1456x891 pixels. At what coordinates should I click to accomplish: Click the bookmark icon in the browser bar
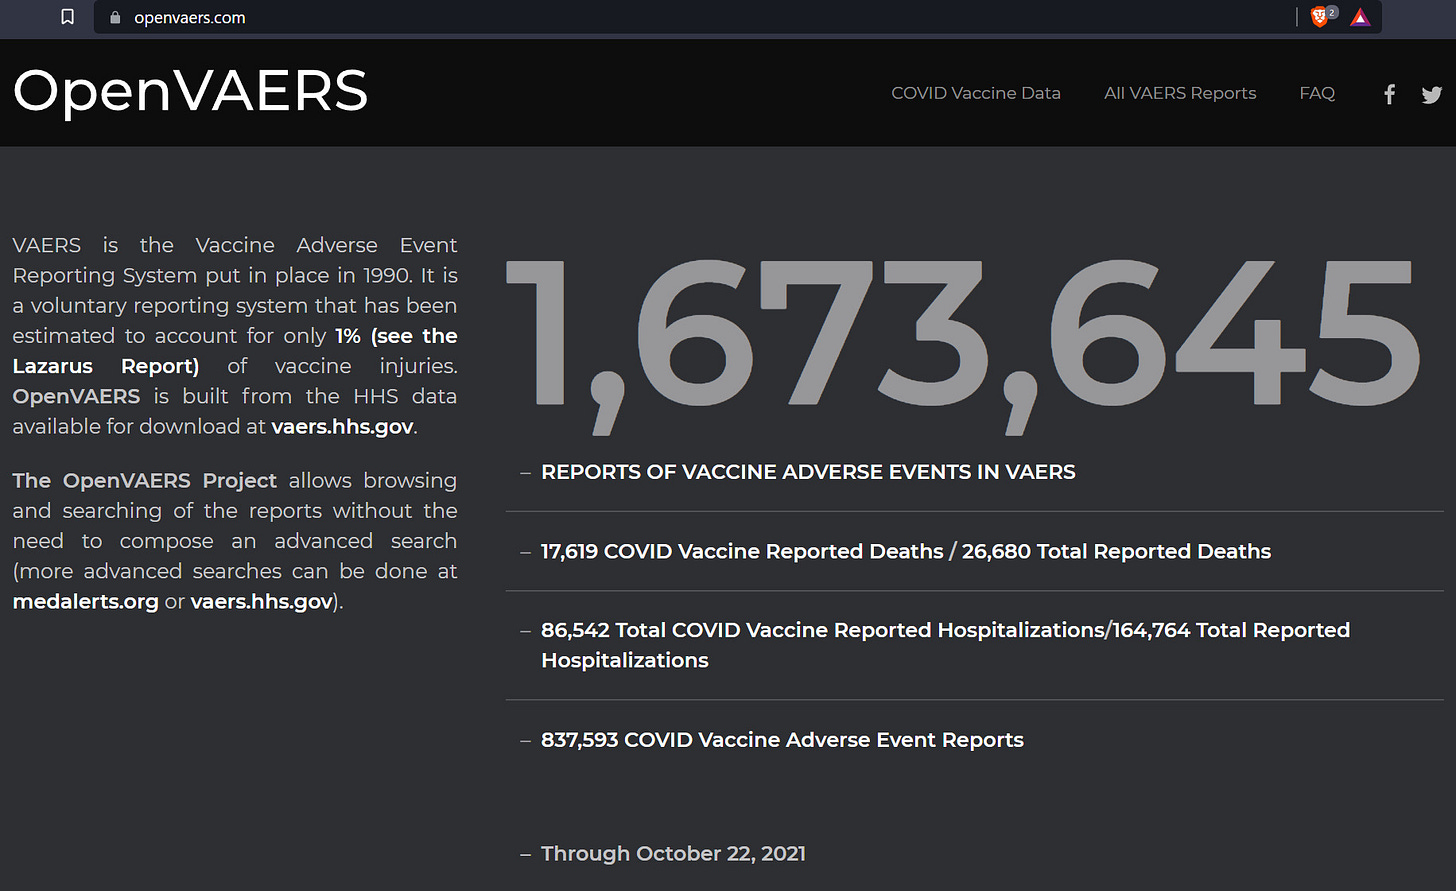click(x=67, y=17)
